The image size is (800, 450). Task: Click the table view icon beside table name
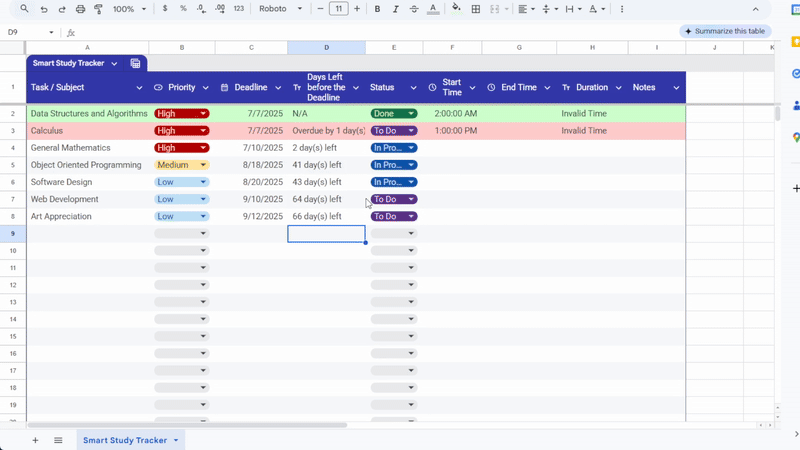pos(135,63)
